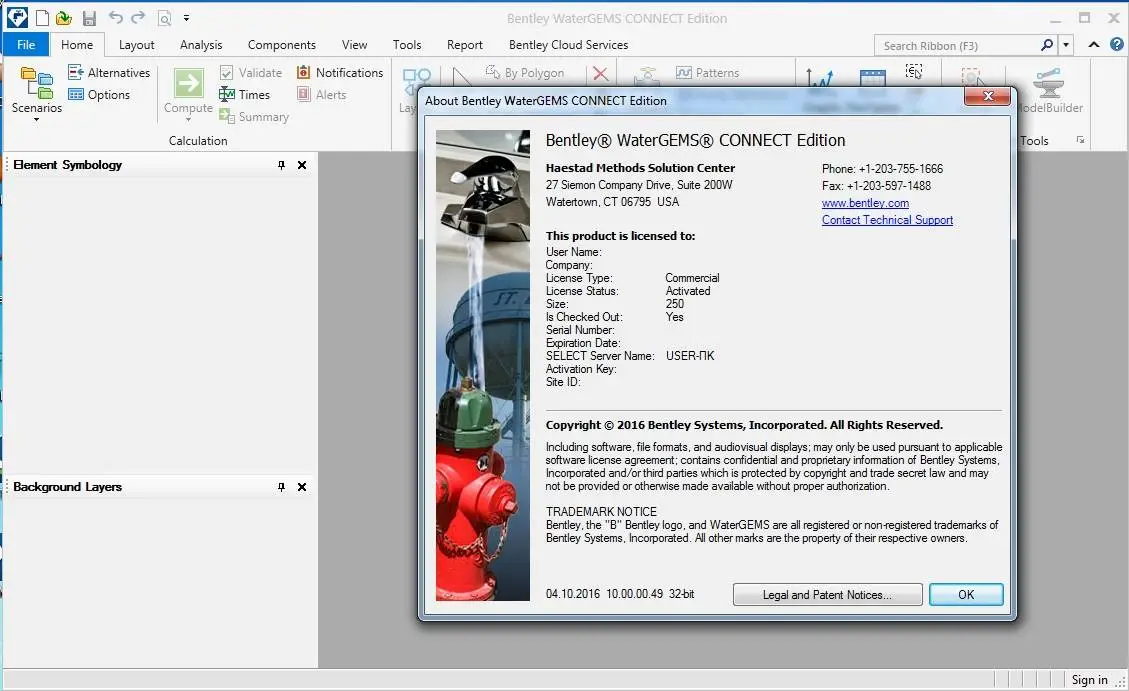Open Patterns from the ribbon

707,73
